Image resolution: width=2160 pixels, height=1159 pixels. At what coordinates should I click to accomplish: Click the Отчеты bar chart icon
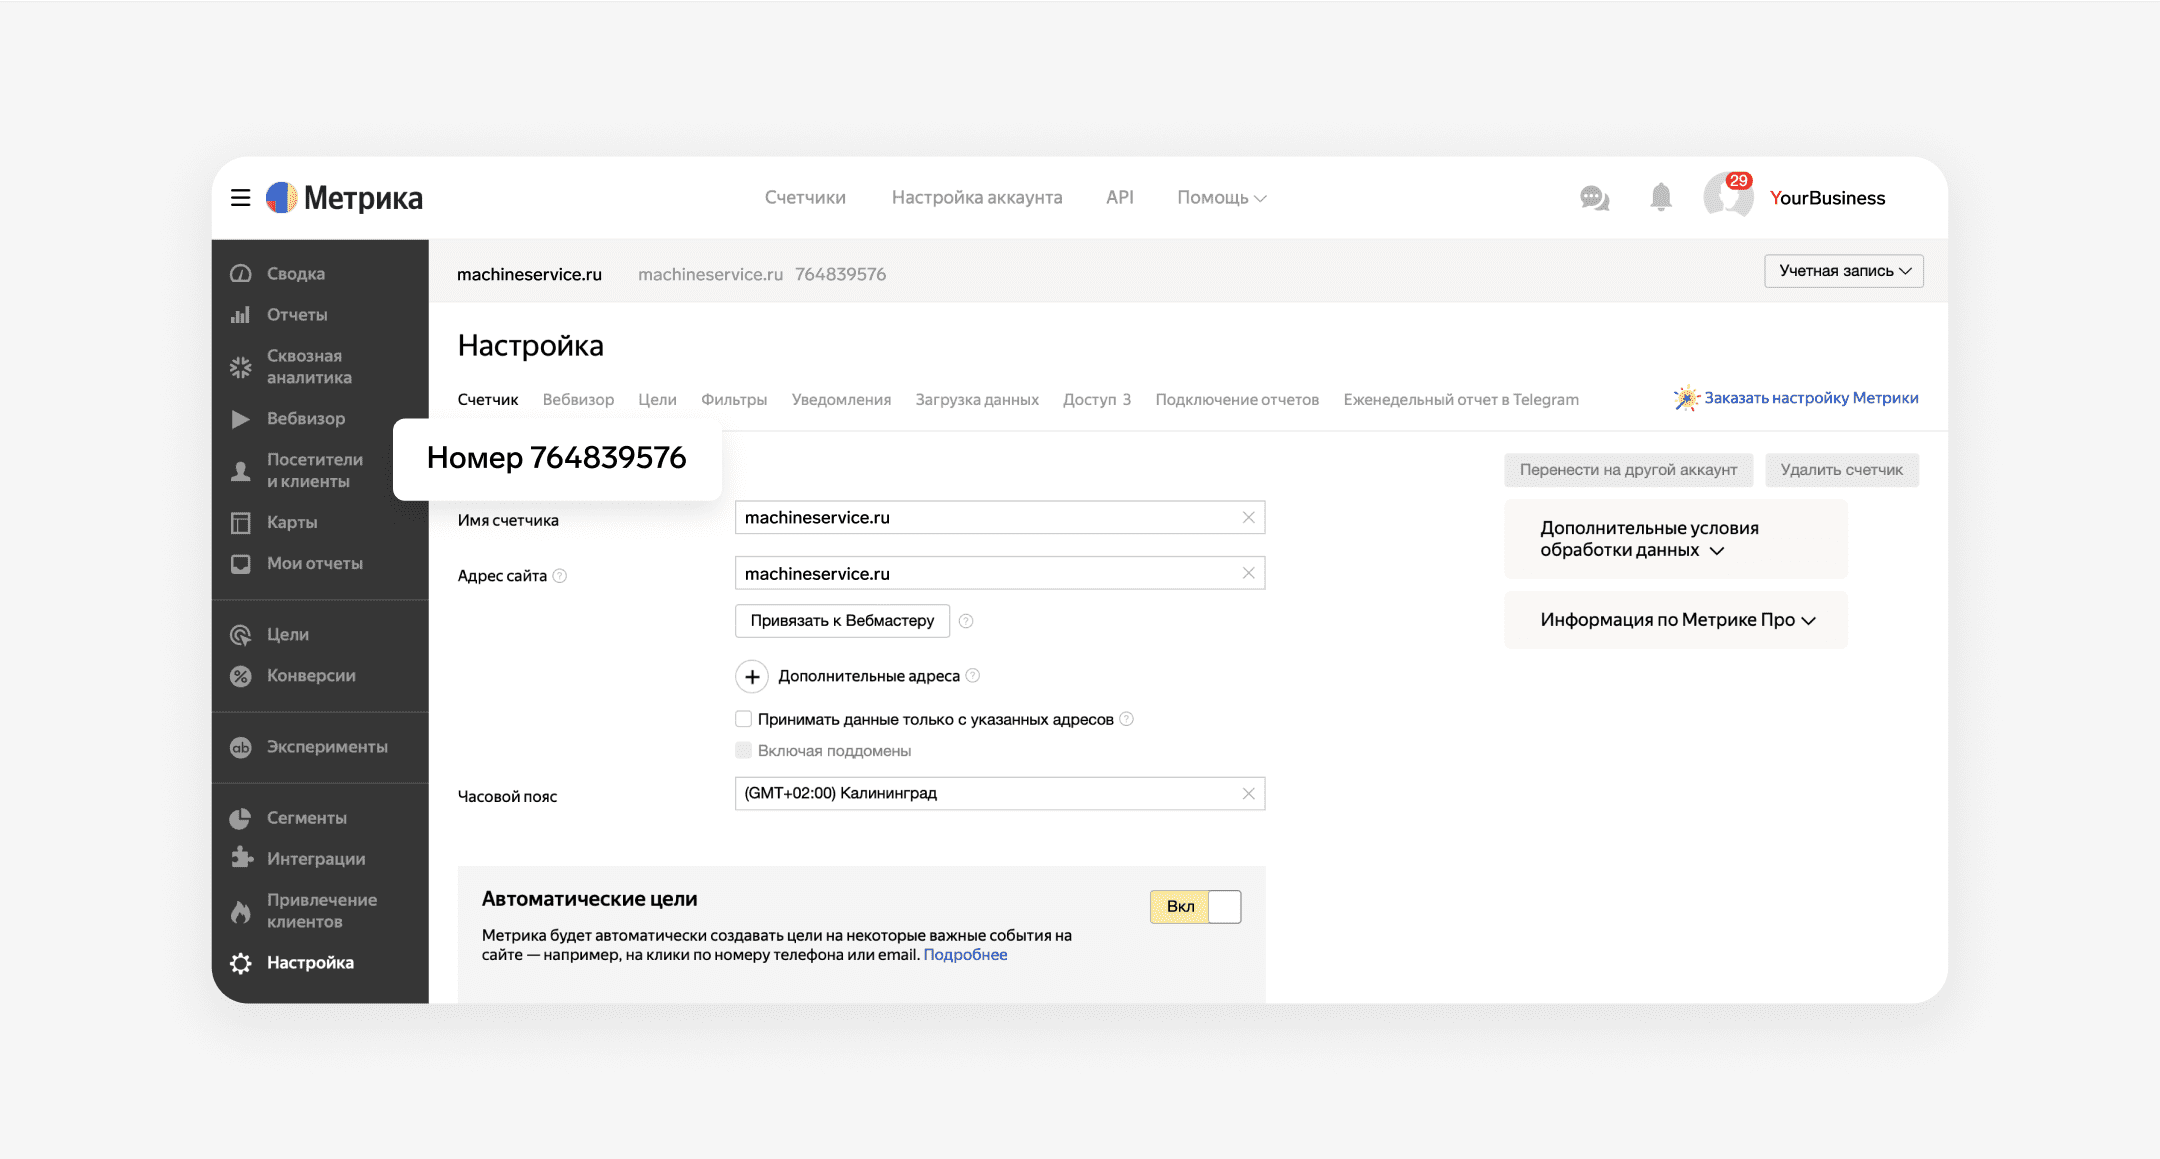tap(241, 315)
